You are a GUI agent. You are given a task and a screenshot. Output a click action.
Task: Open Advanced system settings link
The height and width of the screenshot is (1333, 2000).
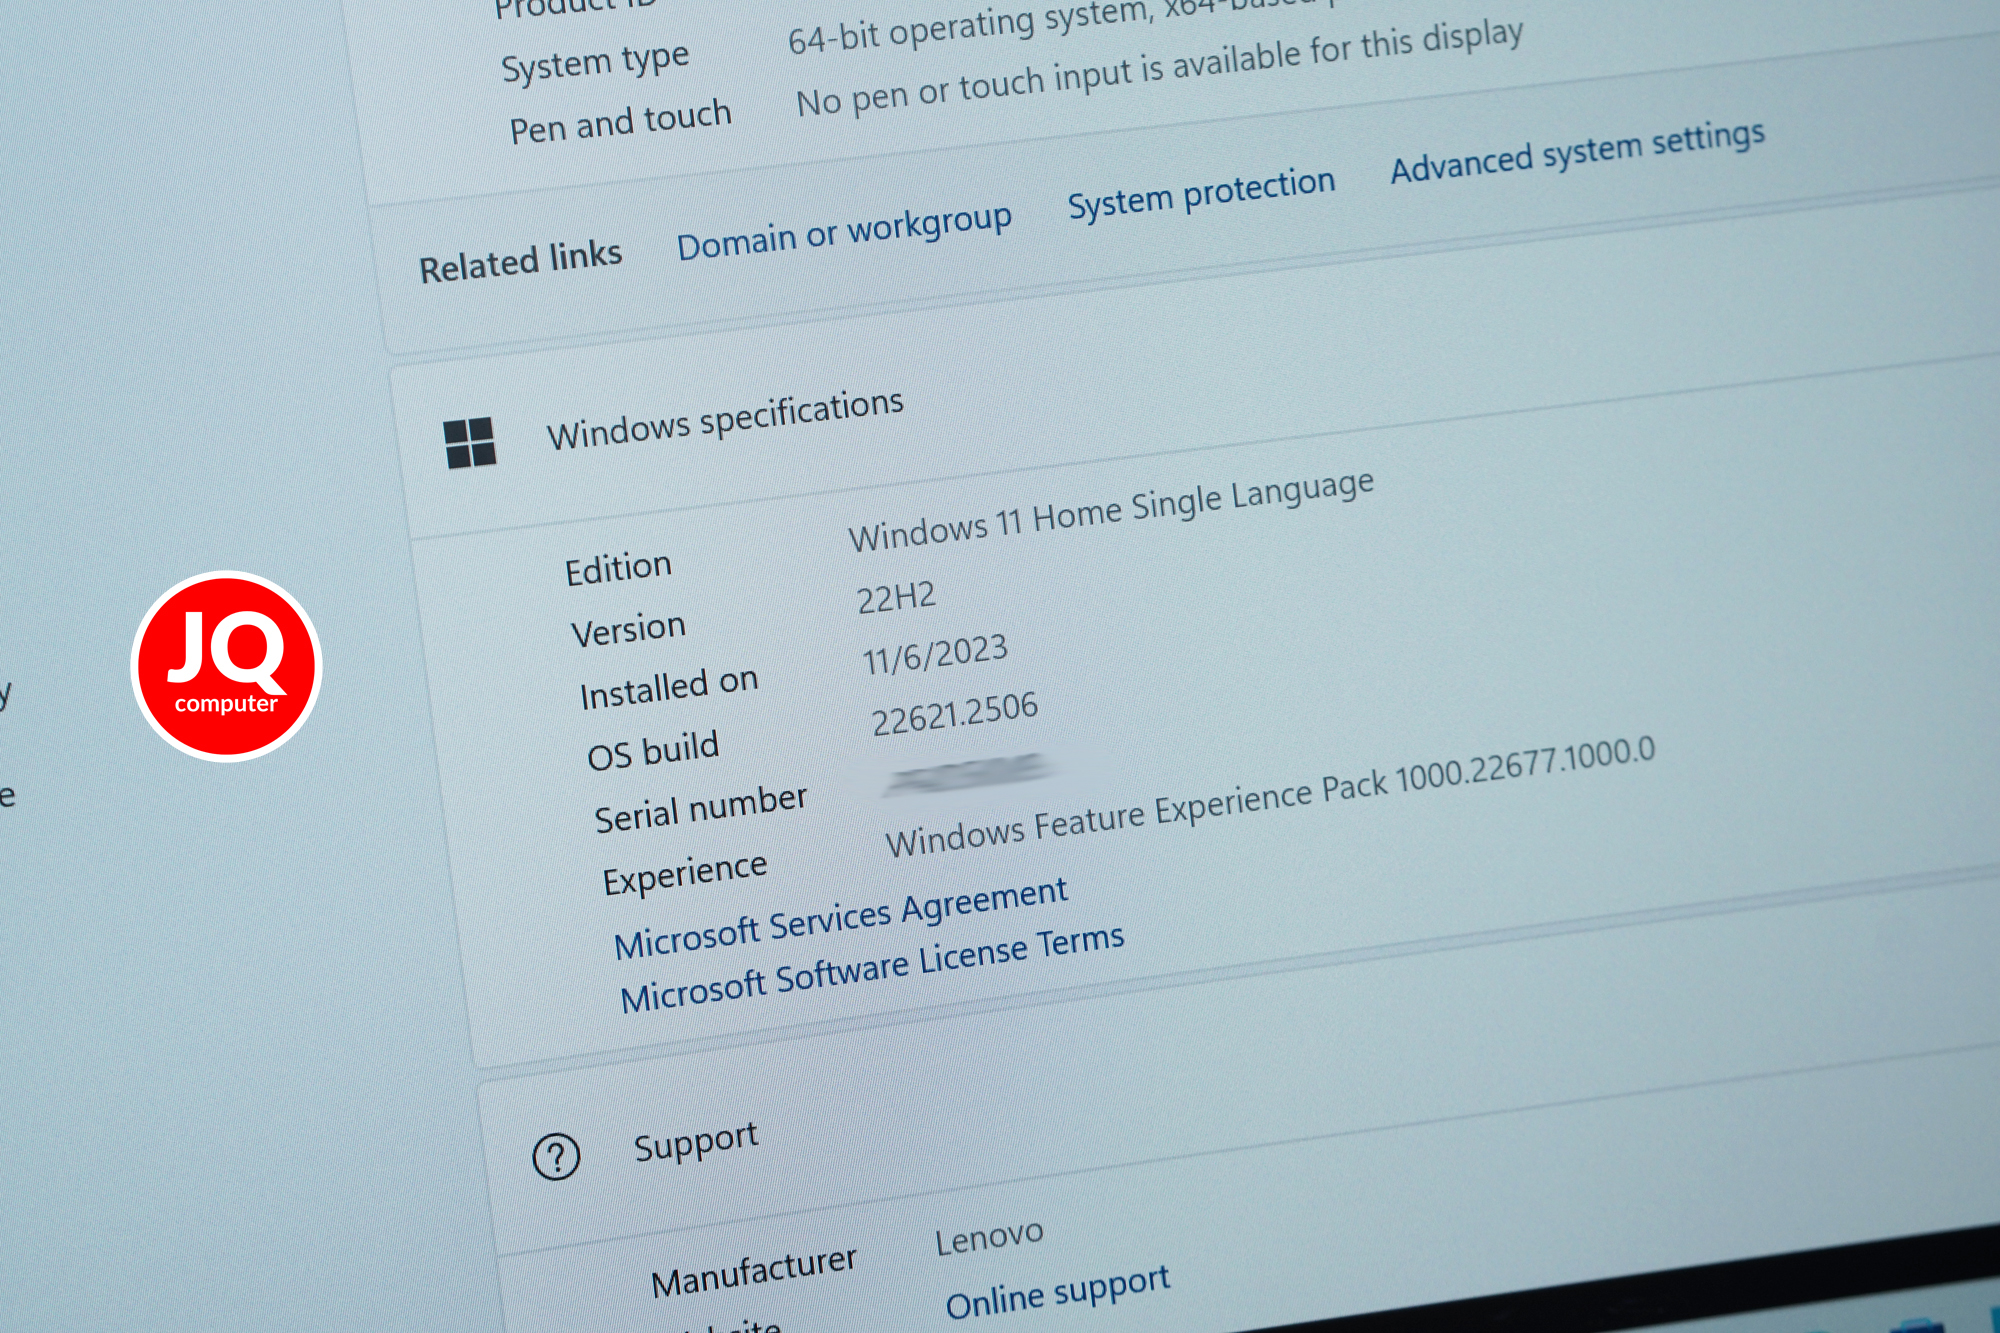(1577, 151)
